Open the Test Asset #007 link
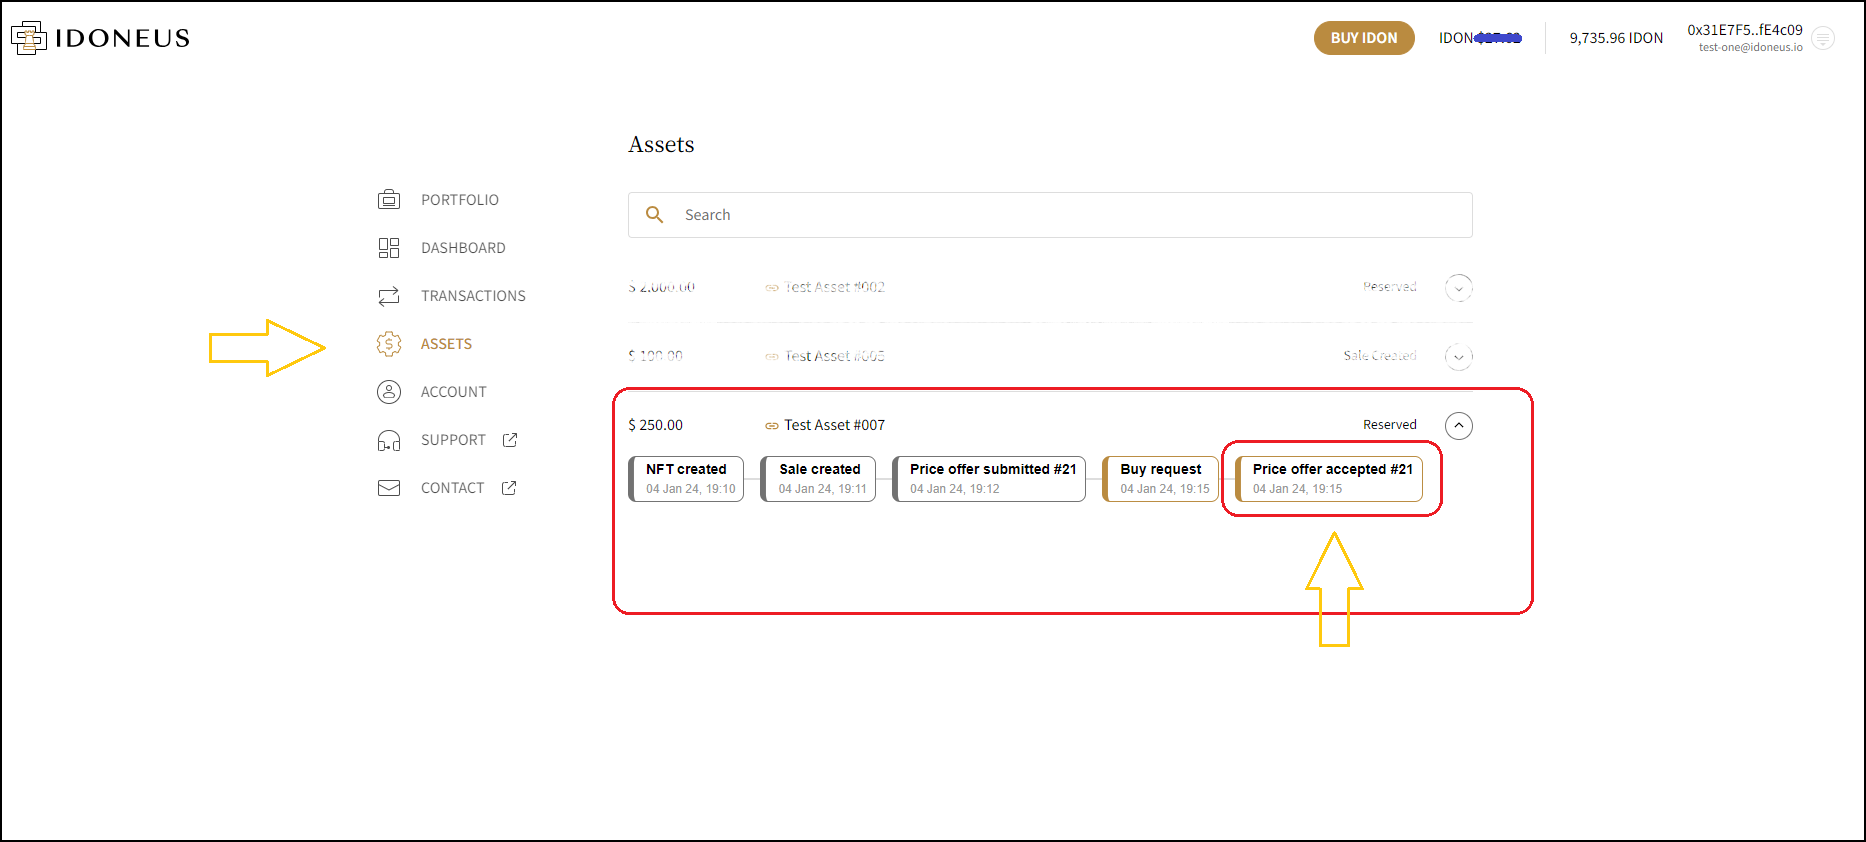 click(x=833, y=425)
